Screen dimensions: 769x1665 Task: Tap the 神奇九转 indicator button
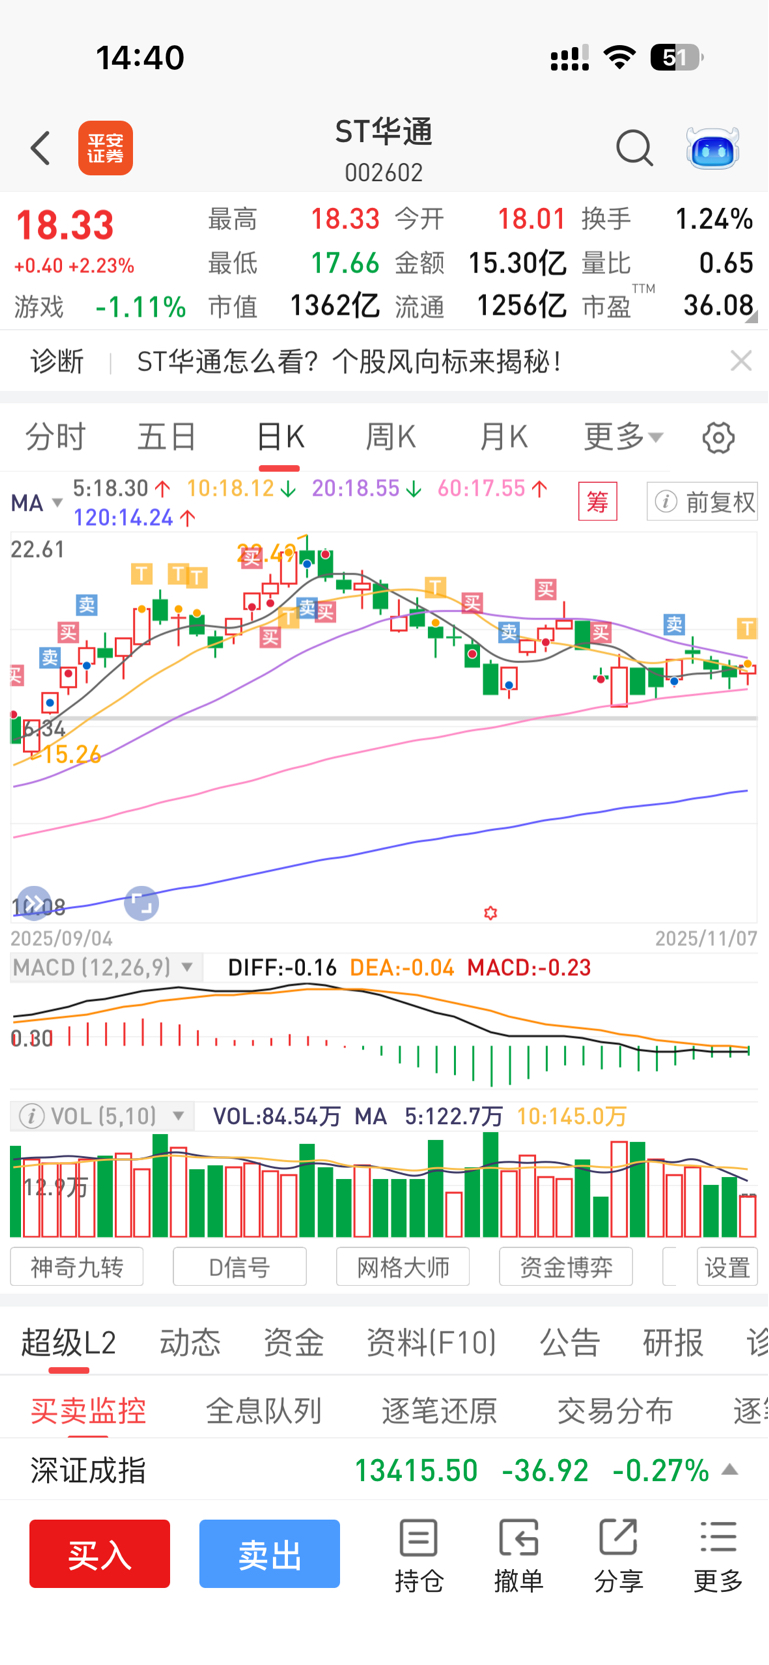[x=77, y=1267]
